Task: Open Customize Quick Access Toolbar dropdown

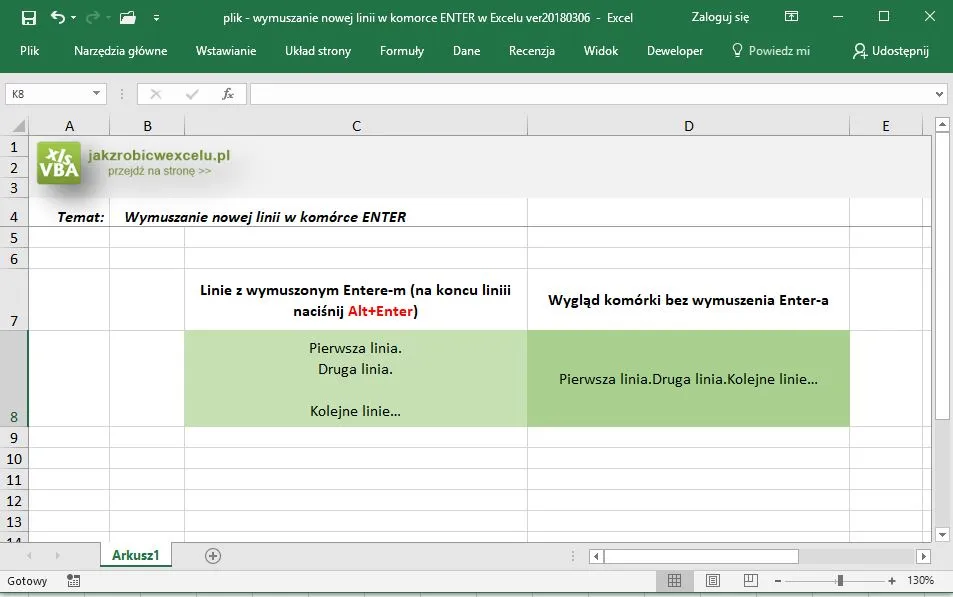Action: point(156,18)
